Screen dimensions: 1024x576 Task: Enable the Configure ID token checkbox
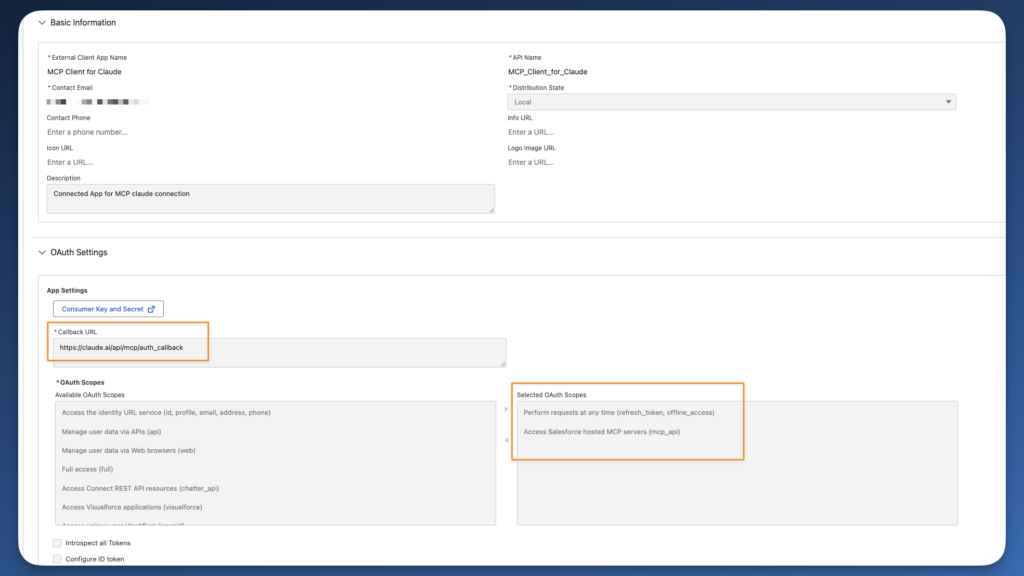click(57, 559)
